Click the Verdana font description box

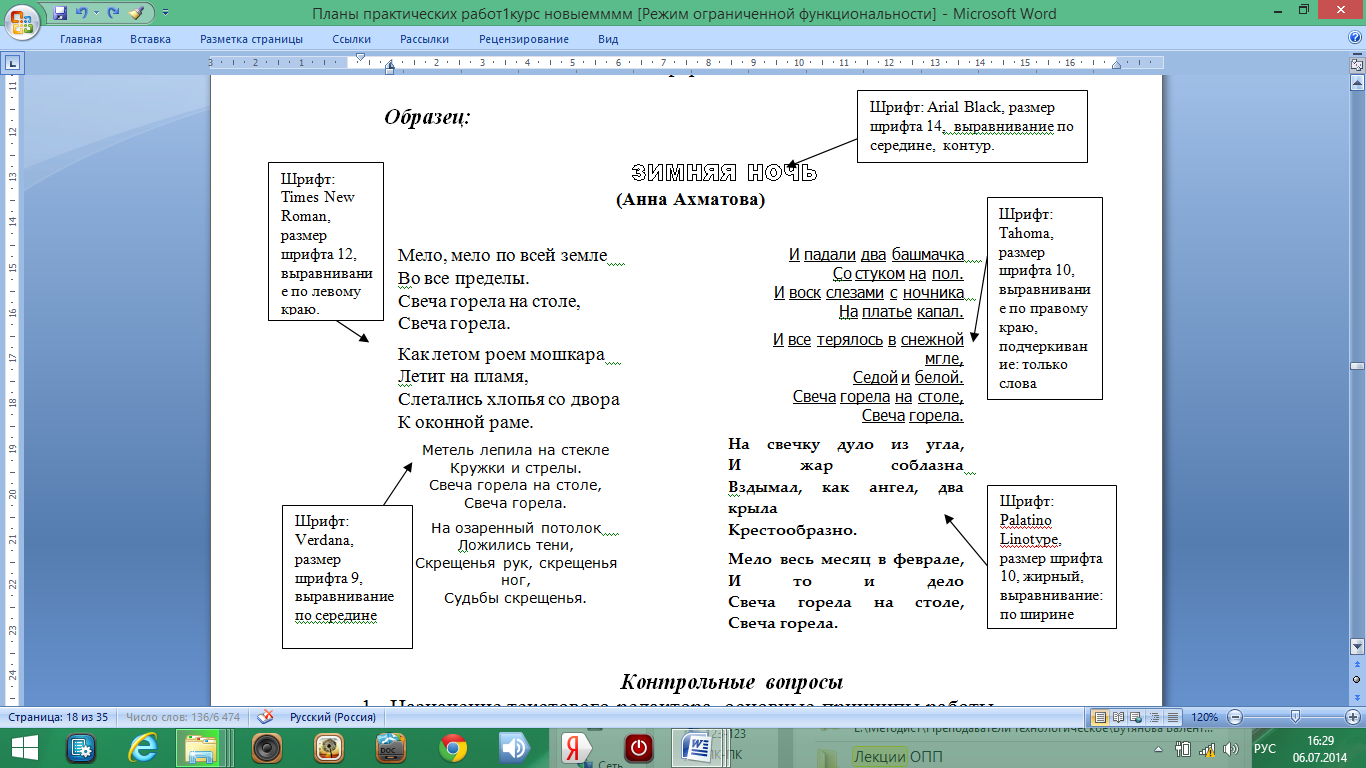point(347,577)
